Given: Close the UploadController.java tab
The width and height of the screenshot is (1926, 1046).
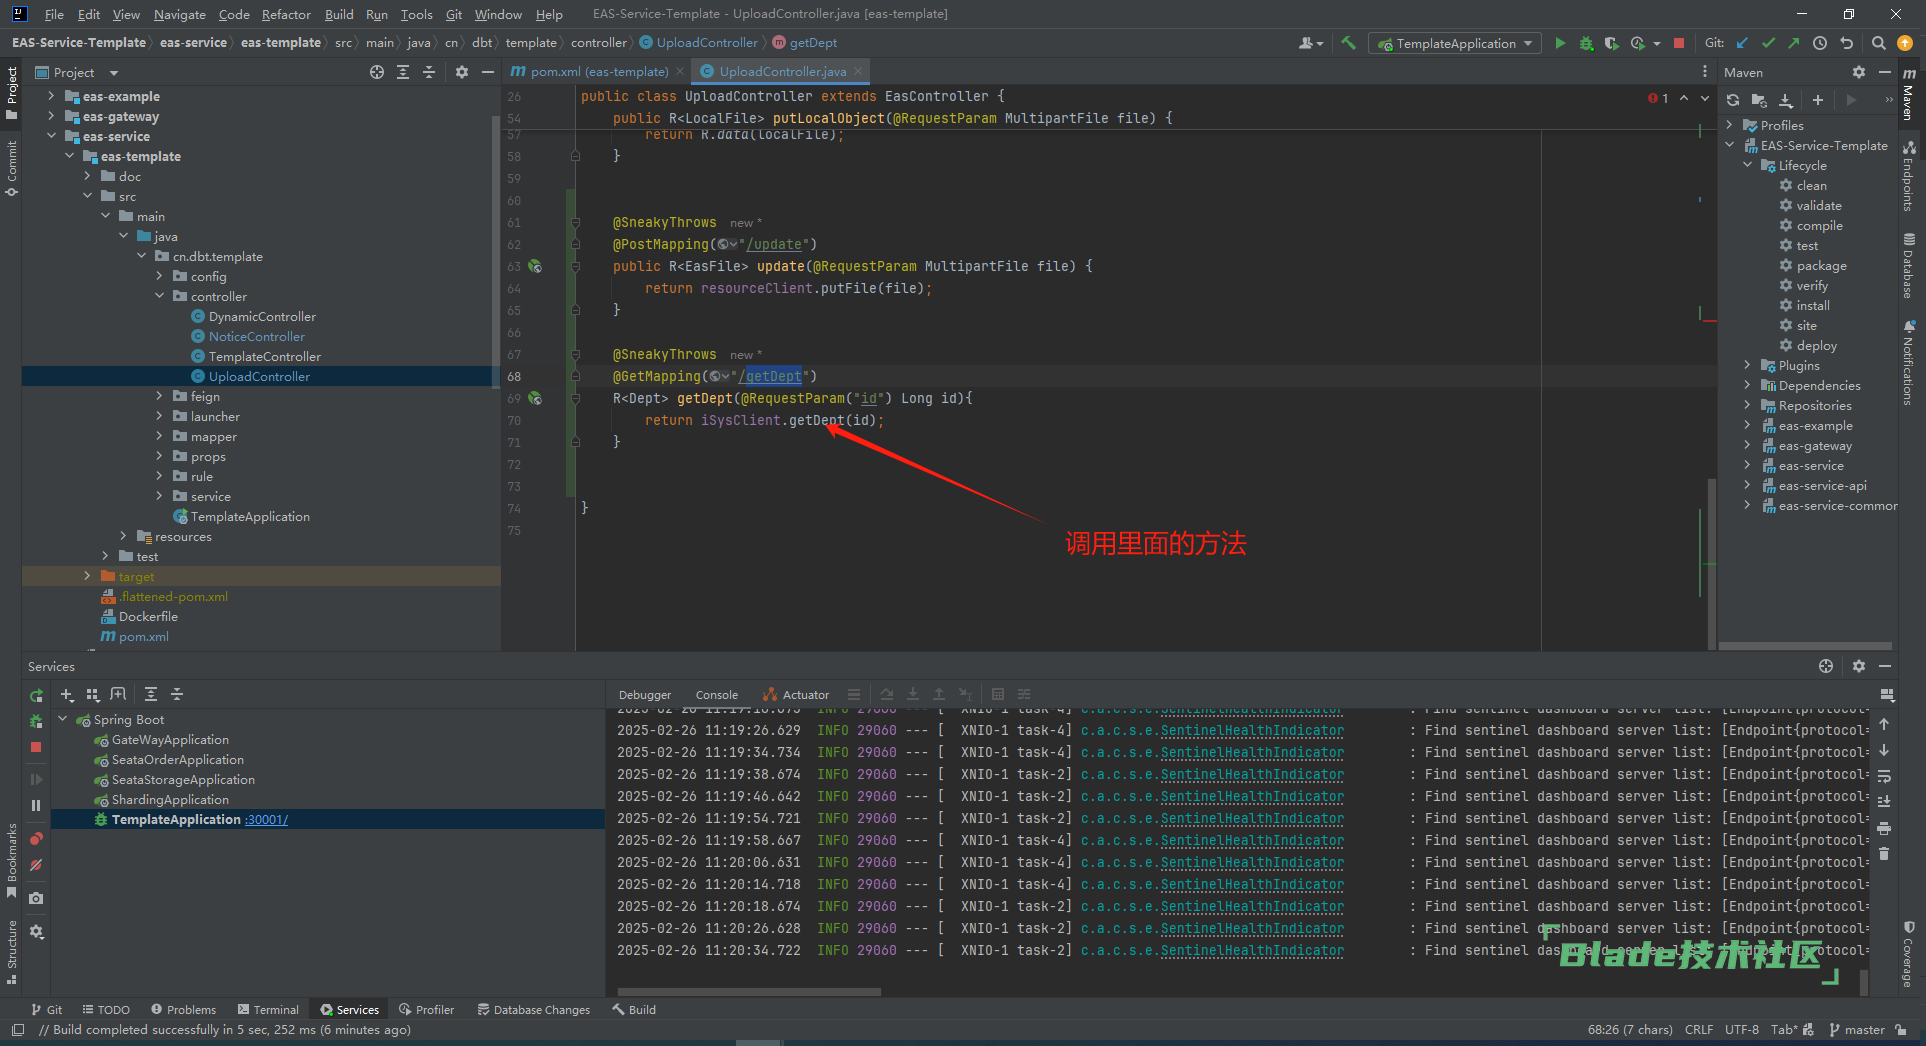Looking at the screenshot, I should [858, 71].
